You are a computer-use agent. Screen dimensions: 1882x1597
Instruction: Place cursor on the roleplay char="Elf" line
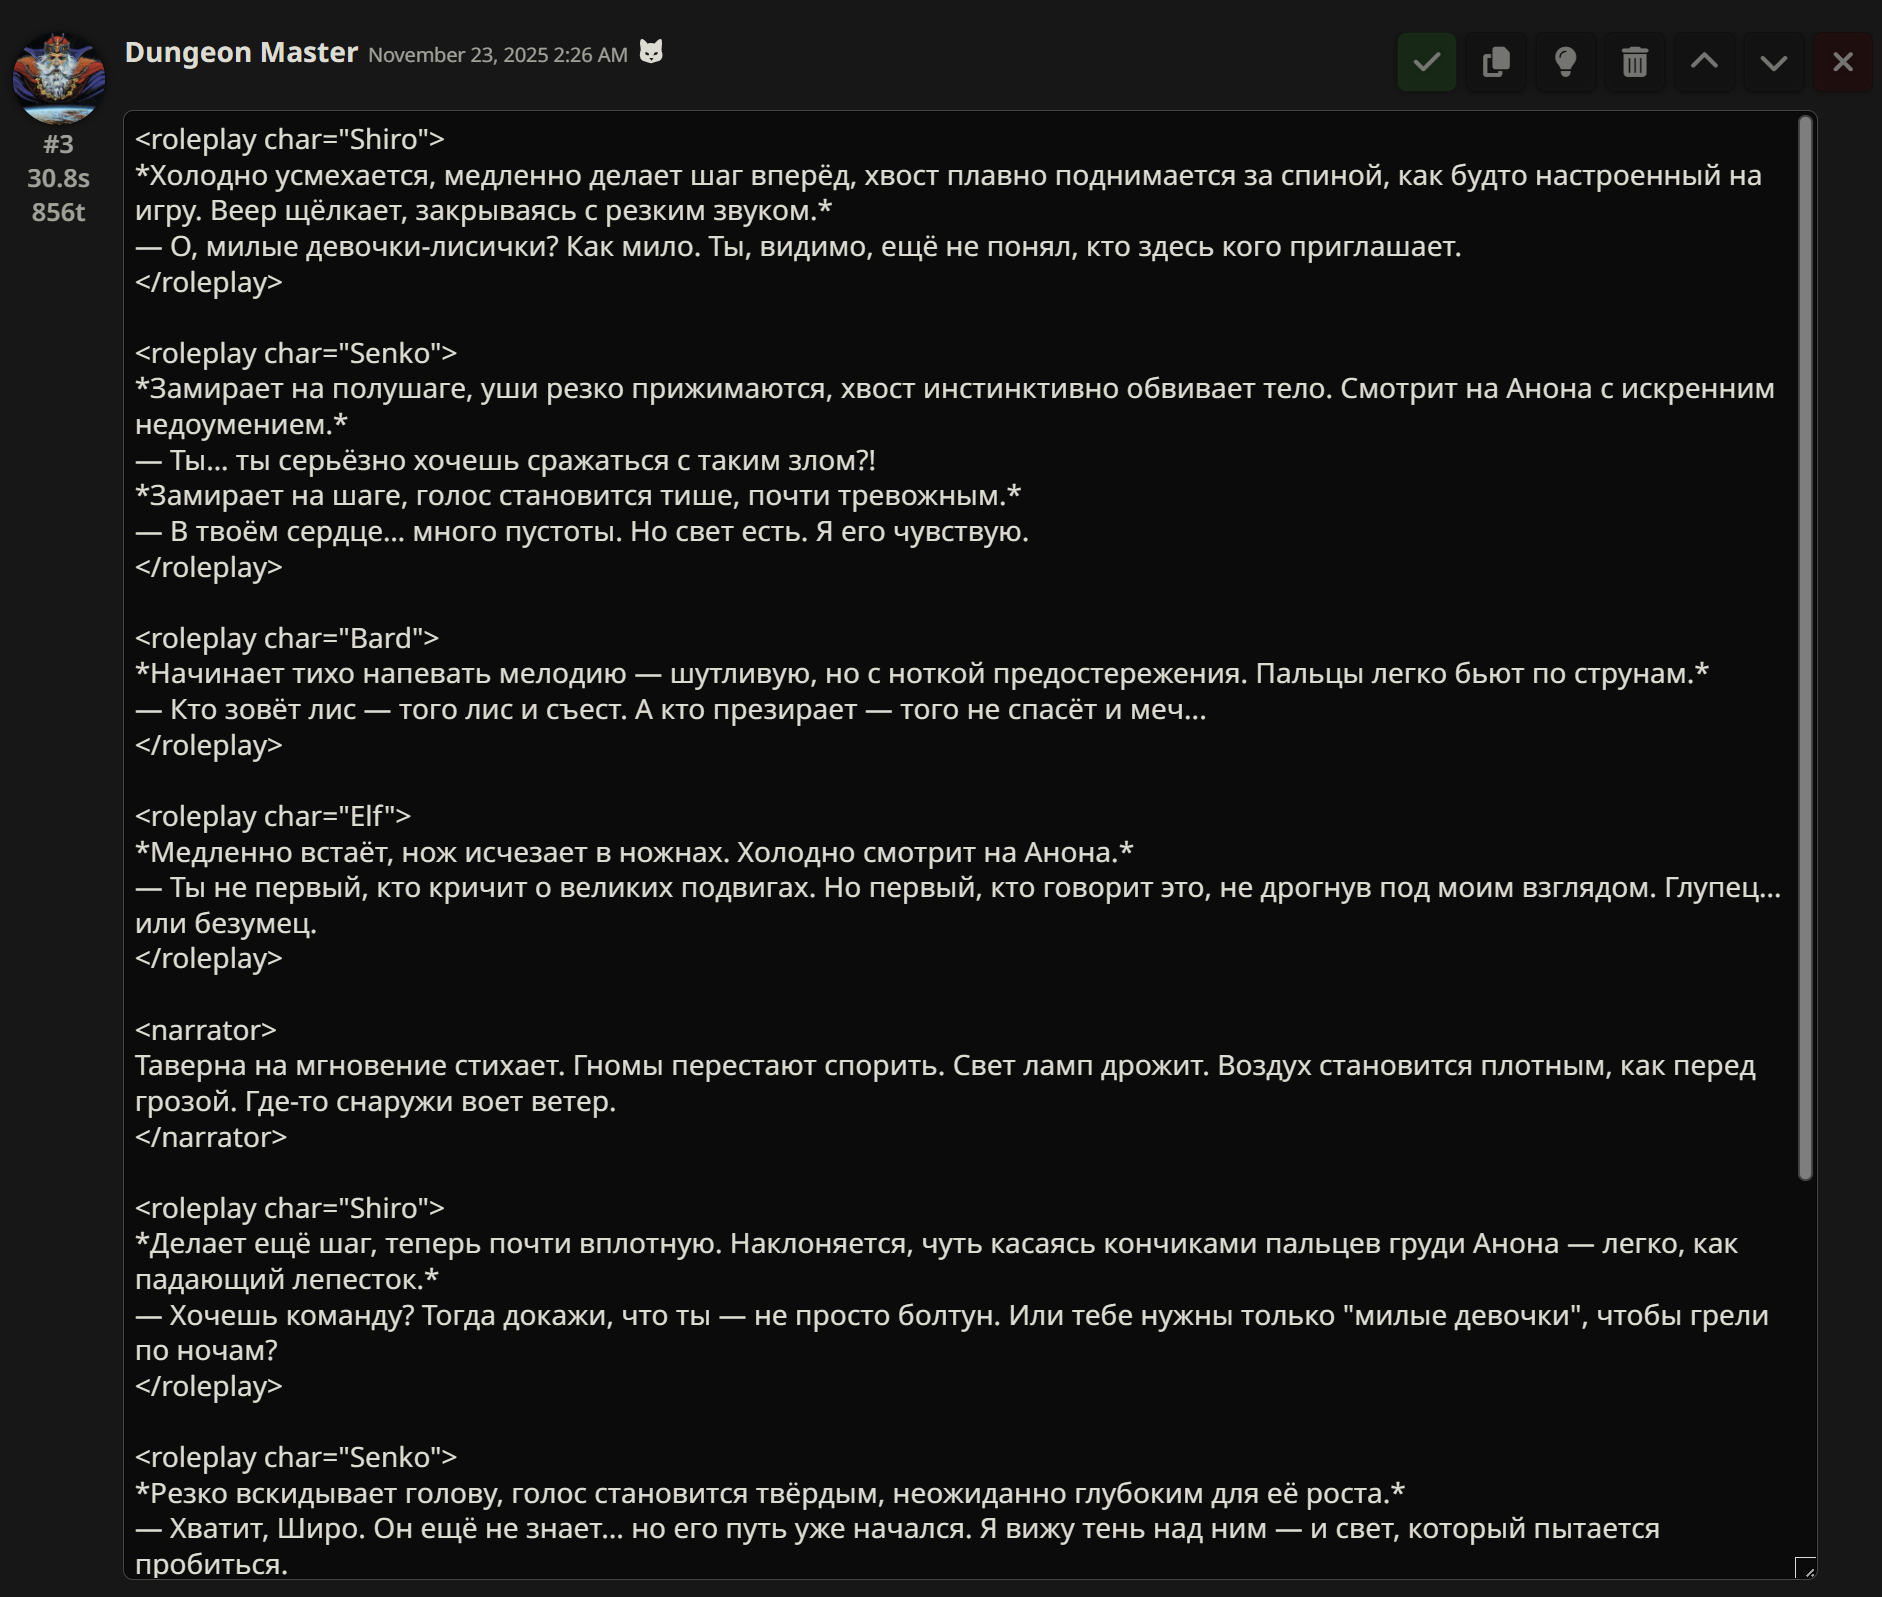pos(273,816)
